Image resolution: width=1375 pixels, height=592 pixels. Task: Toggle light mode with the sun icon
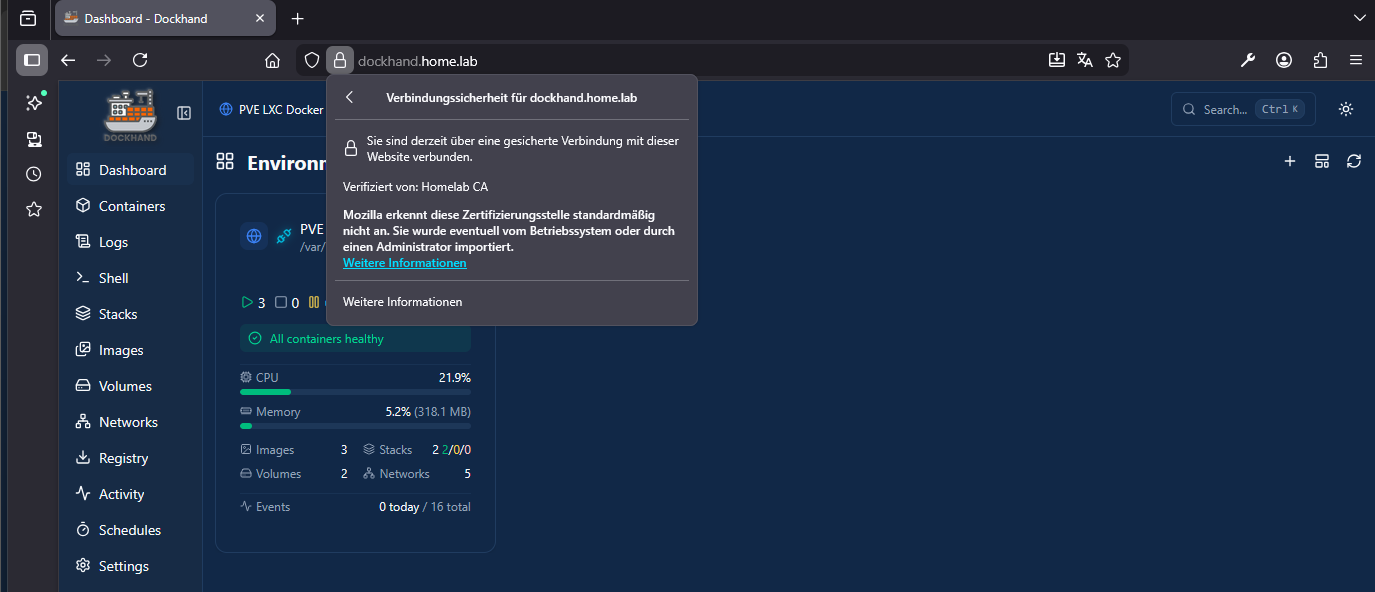[1345, 109]
